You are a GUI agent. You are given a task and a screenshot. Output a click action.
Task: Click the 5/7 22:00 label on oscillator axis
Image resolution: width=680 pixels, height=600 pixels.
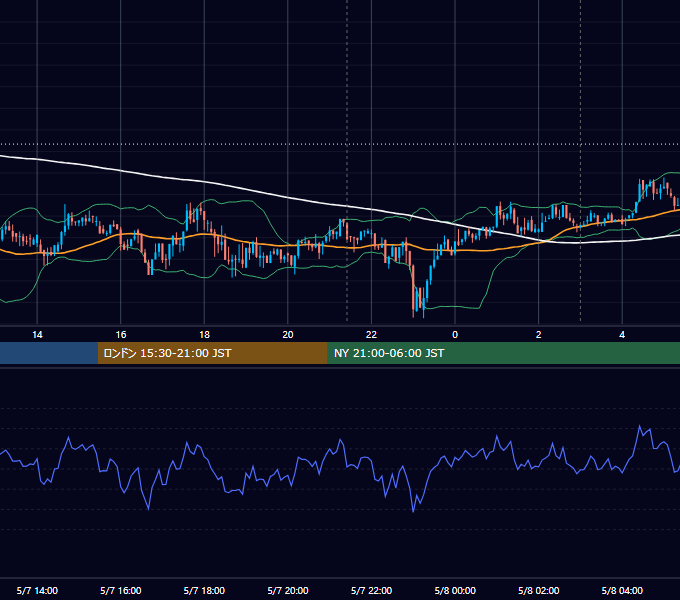tap(371, 591)
